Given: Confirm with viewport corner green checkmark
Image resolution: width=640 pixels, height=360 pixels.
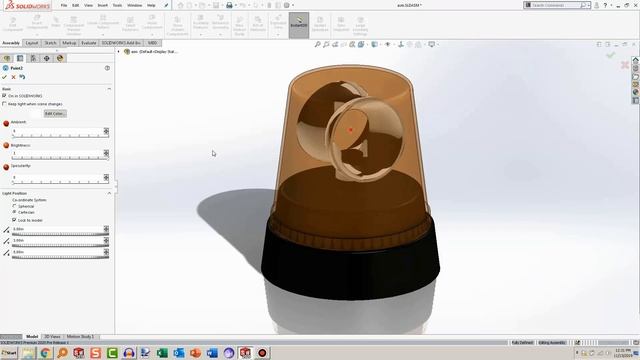Looking at the screenshot, I should pyautogui.click(x=611, y=55).
